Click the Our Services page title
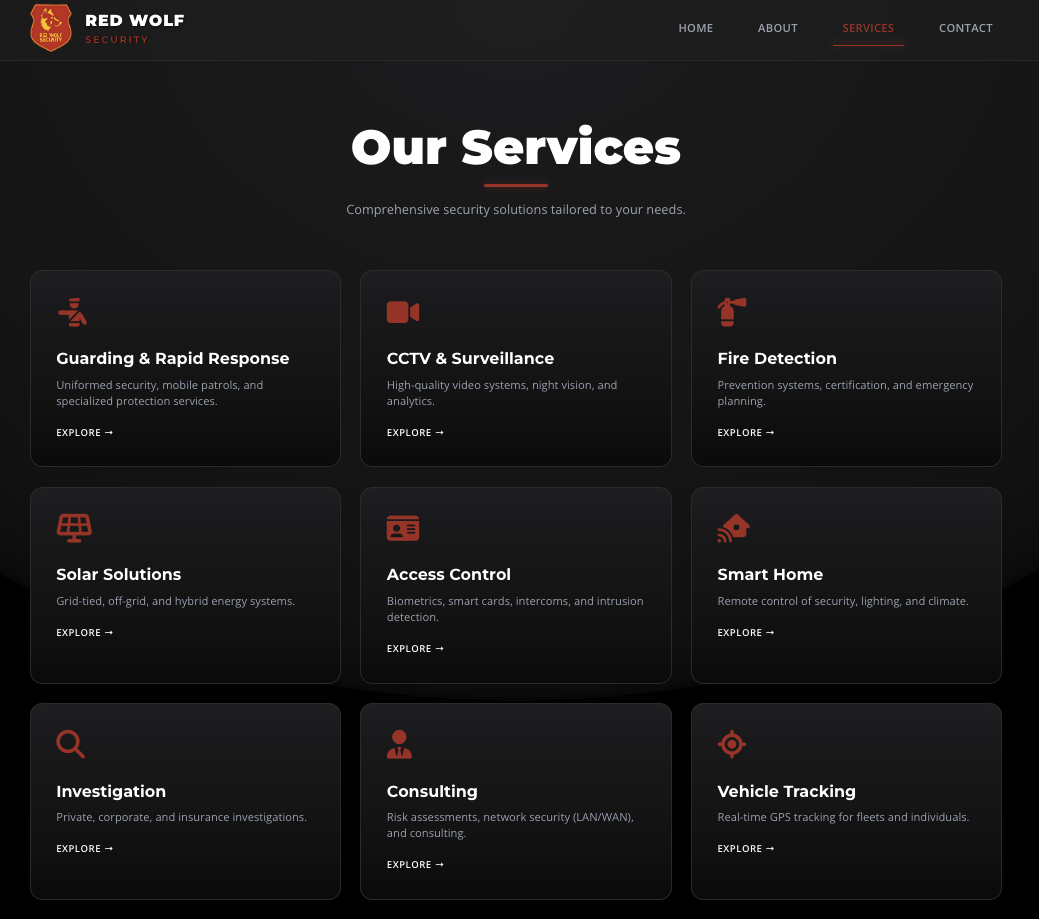 point(516,147)
